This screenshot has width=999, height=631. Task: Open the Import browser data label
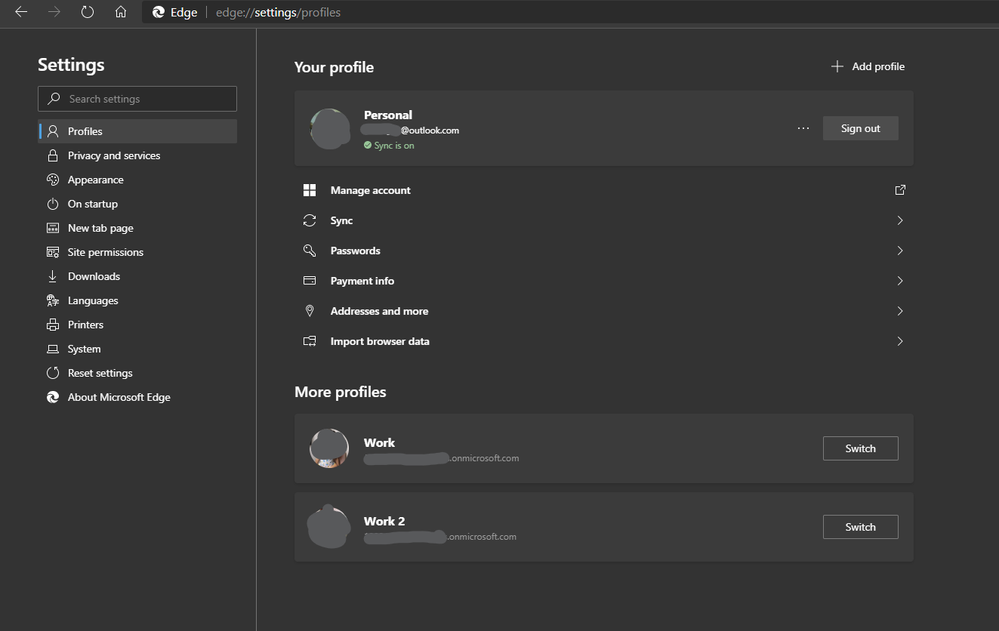pyautogui.click(x=380, y=341)
